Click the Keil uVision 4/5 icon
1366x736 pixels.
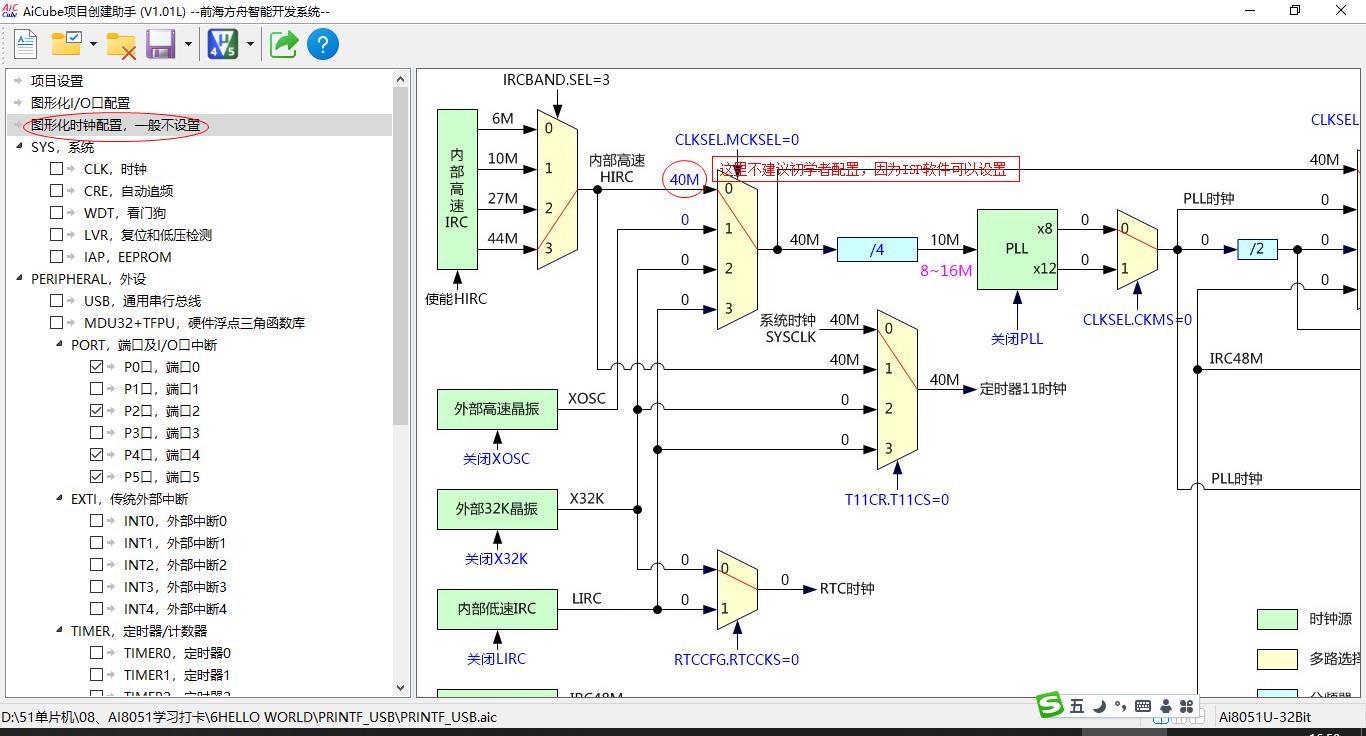[x=222, y=44]
